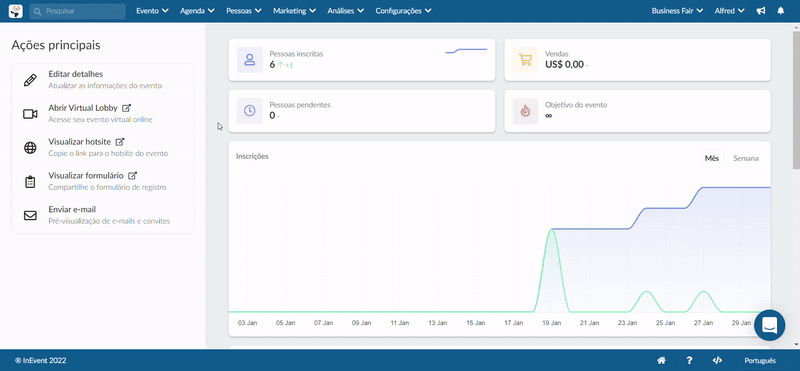Click the Pessoas inscritas sparkline
This screenshot has width=800, height=371.
tap(466, 51)
